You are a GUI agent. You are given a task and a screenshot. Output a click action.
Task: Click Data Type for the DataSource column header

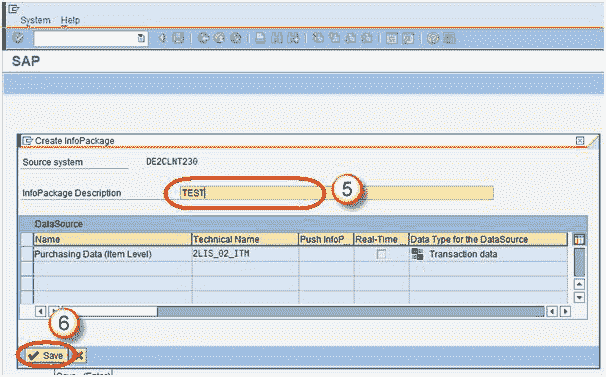tap(488, 239)
